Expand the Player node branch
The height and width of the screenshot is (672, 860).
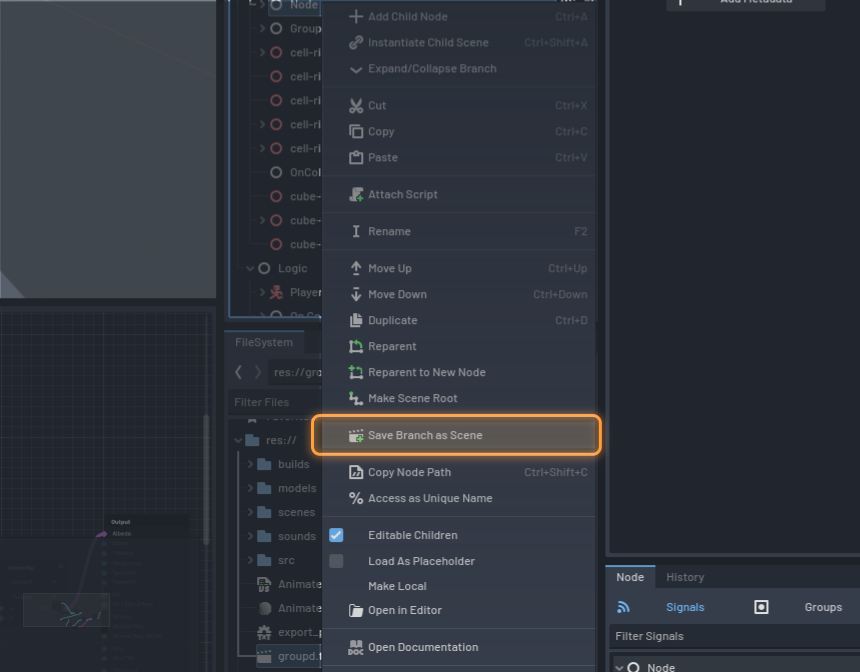pyautogui.click(x=263, y=292)
